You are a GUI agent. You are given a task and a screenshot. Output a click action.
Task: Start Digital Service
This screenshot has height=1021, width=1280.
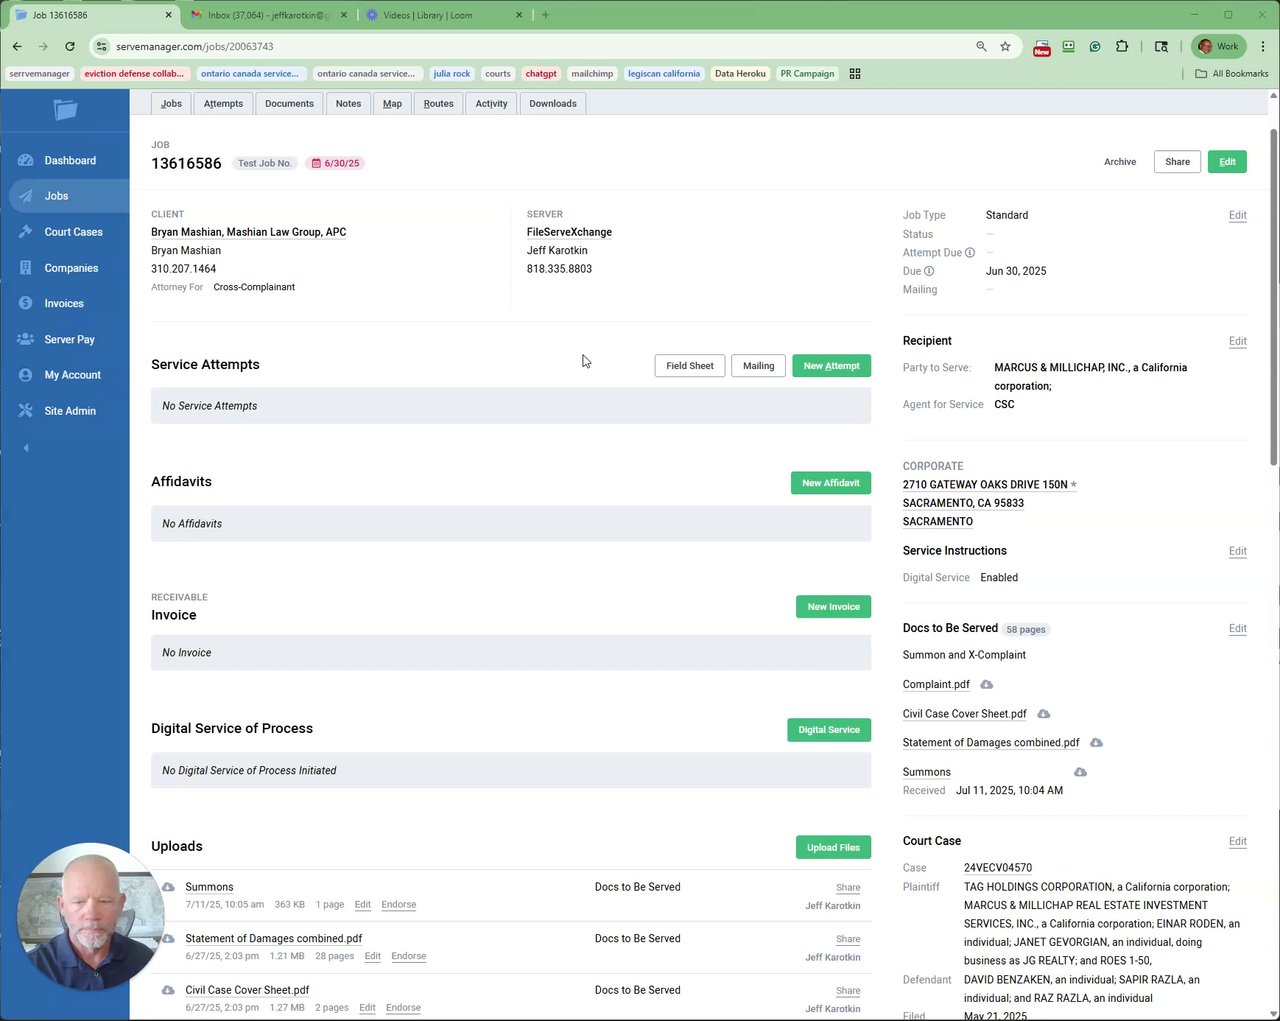pyautogui.click(x=829, y=730)
